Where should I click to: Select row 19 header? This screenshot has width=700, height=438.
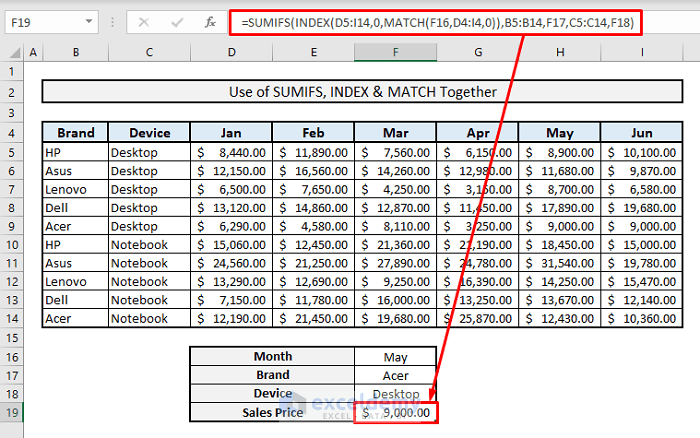click(12, 413)
